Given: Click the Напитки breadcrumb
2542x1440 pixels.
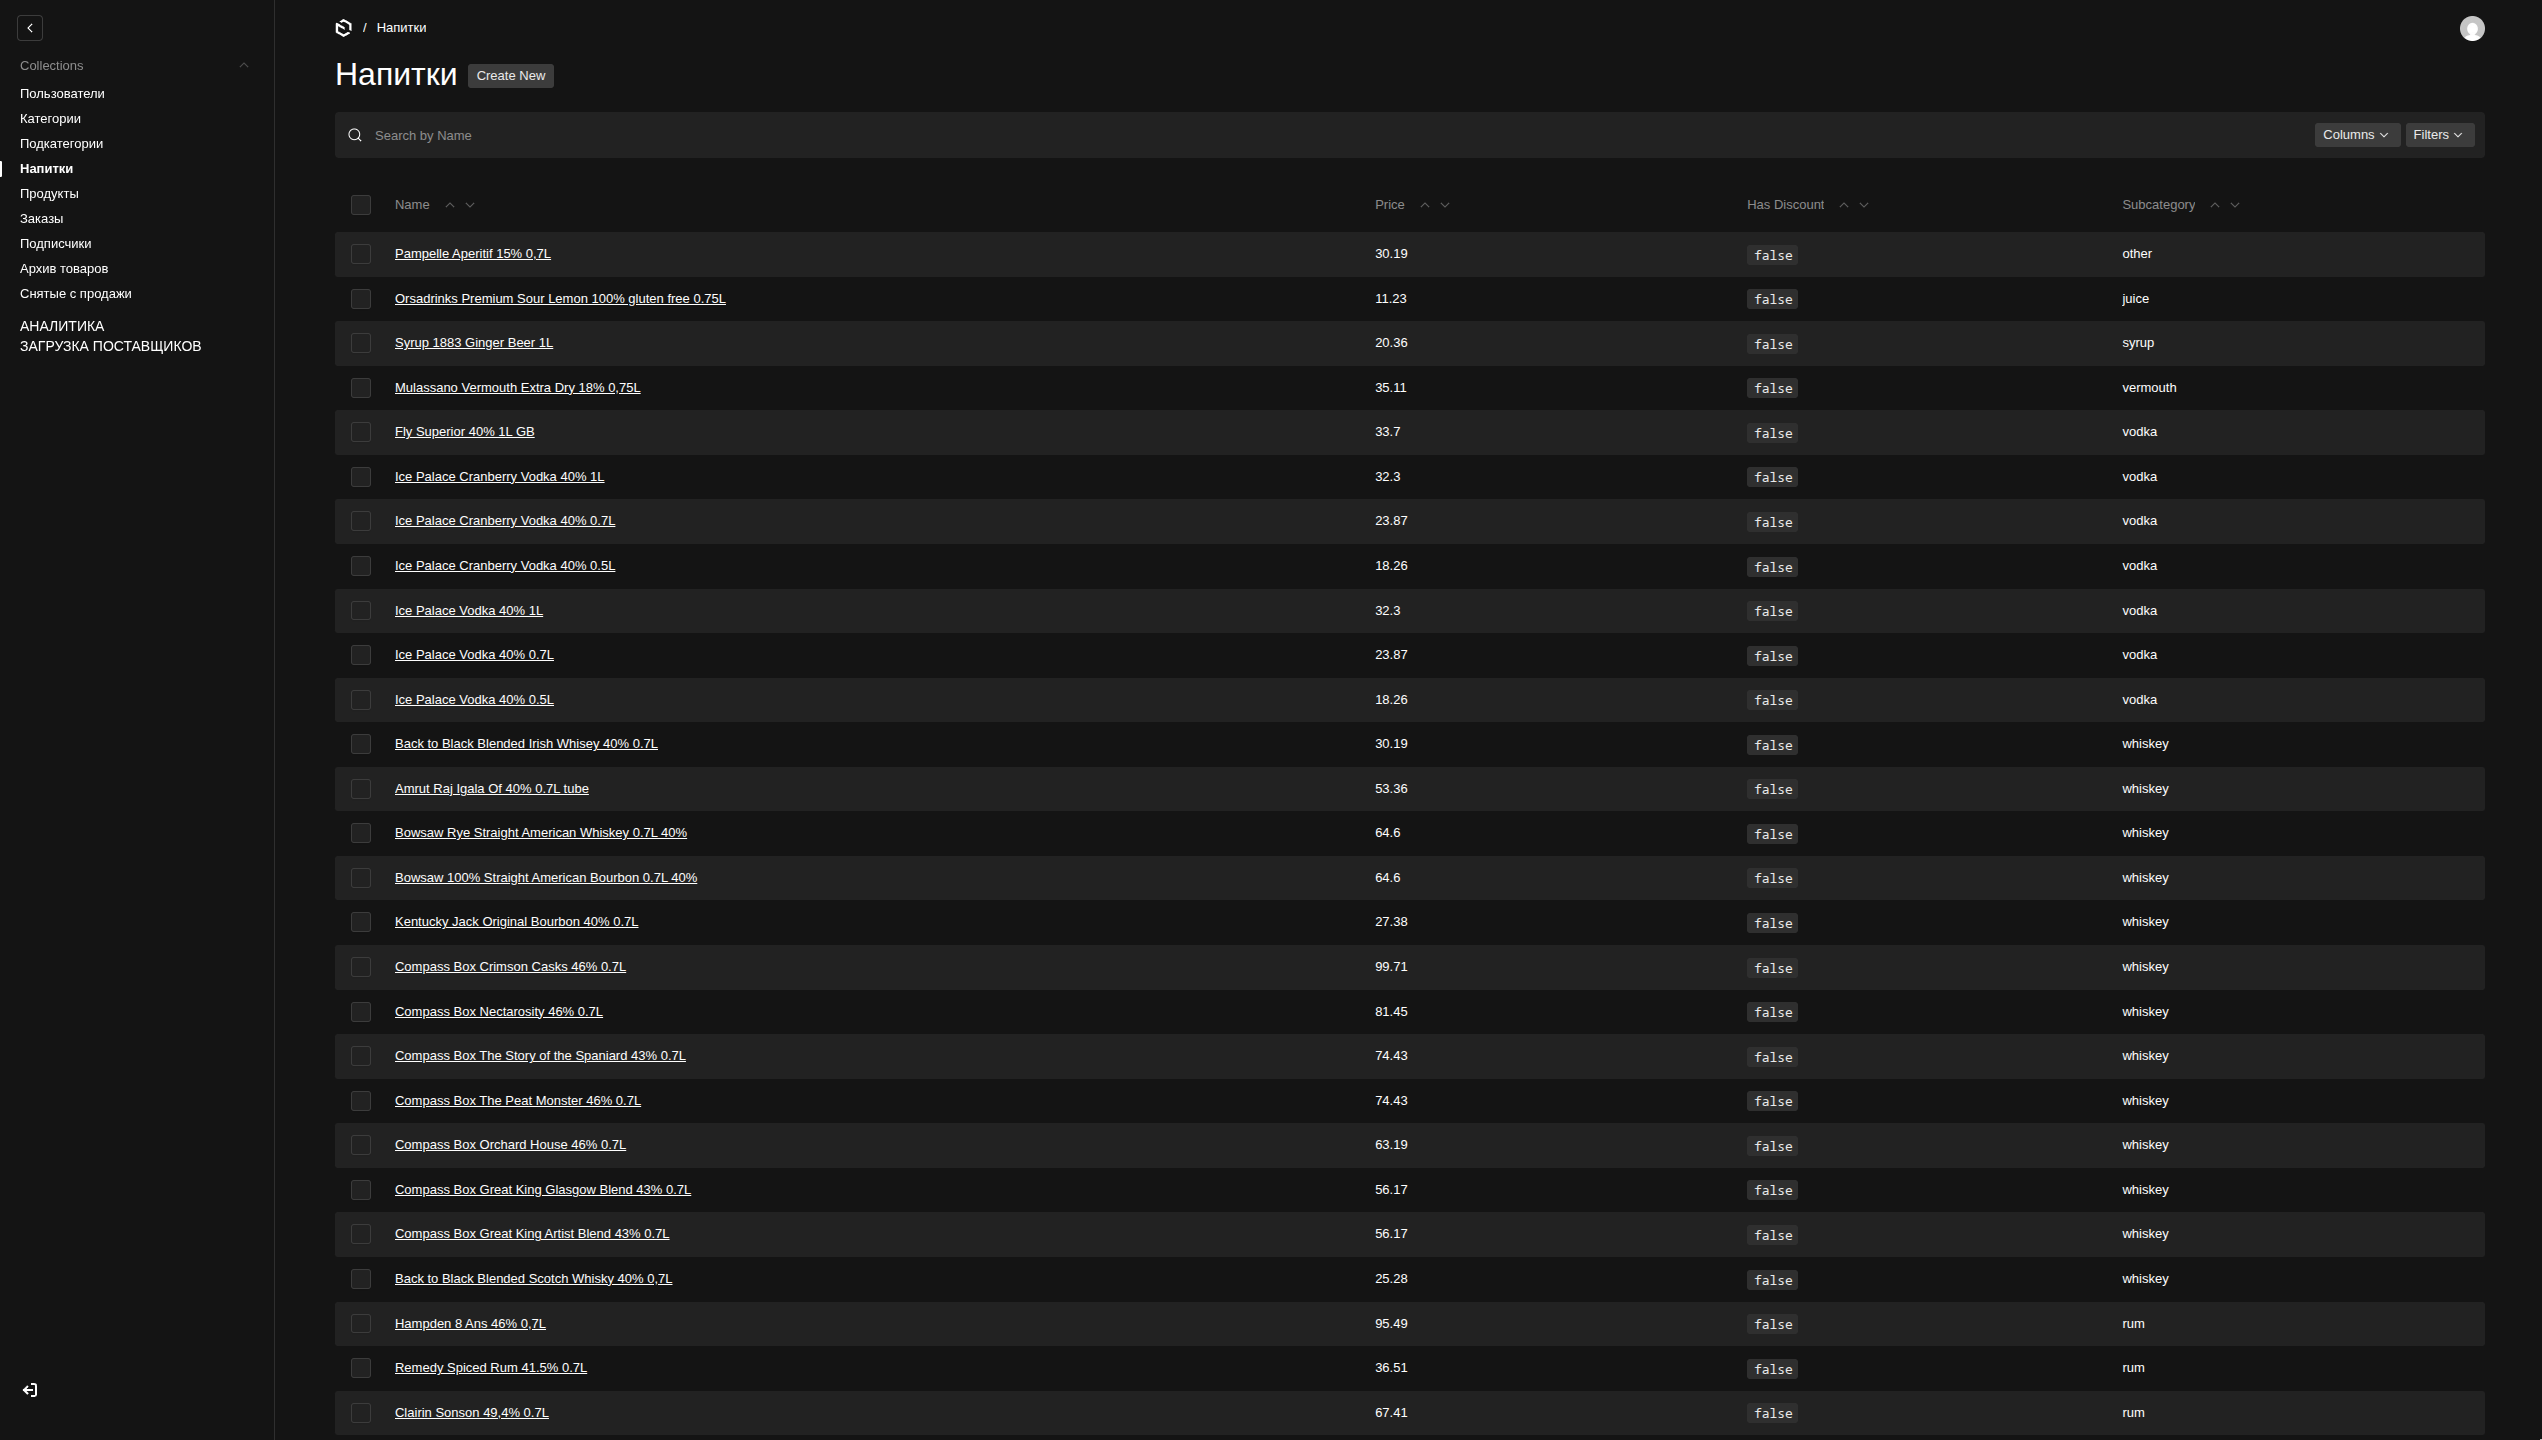Looking at the screenshot, I should pos(401,28).
